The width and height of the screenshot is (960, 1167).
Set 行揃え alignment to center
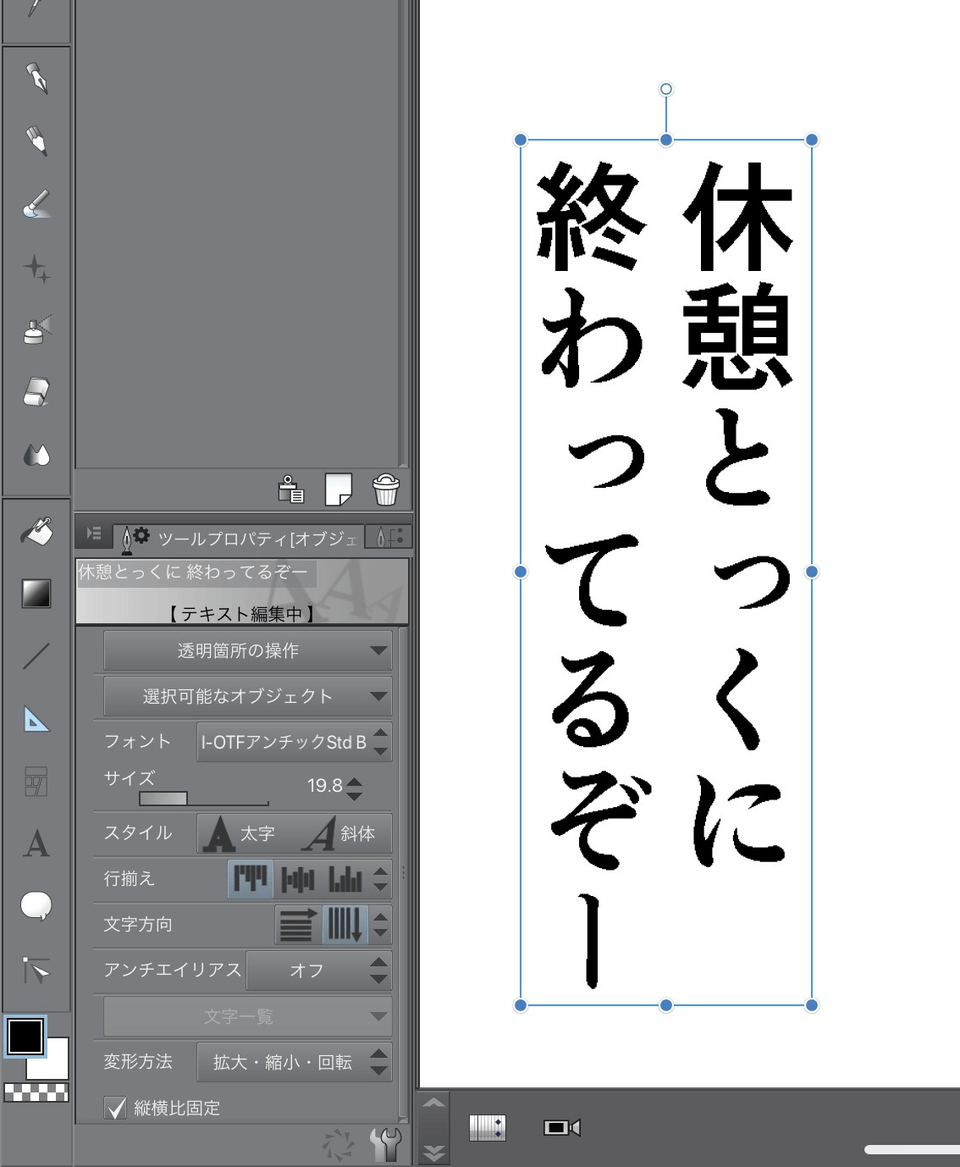click(298, 879)
